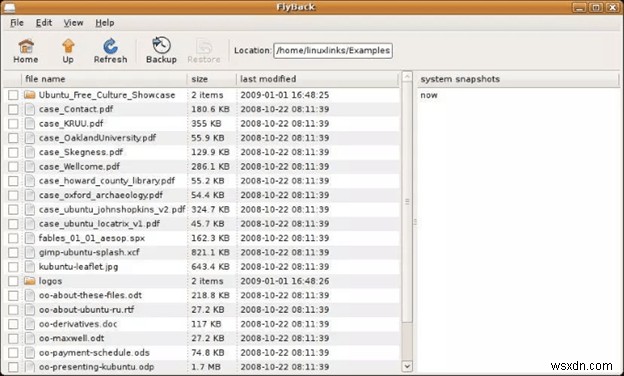The width and height of the screenshot is (624, 376).
Task: Click the greyed Restore toolbar icon
Action: pyautogui.click(x=204, y=51)
